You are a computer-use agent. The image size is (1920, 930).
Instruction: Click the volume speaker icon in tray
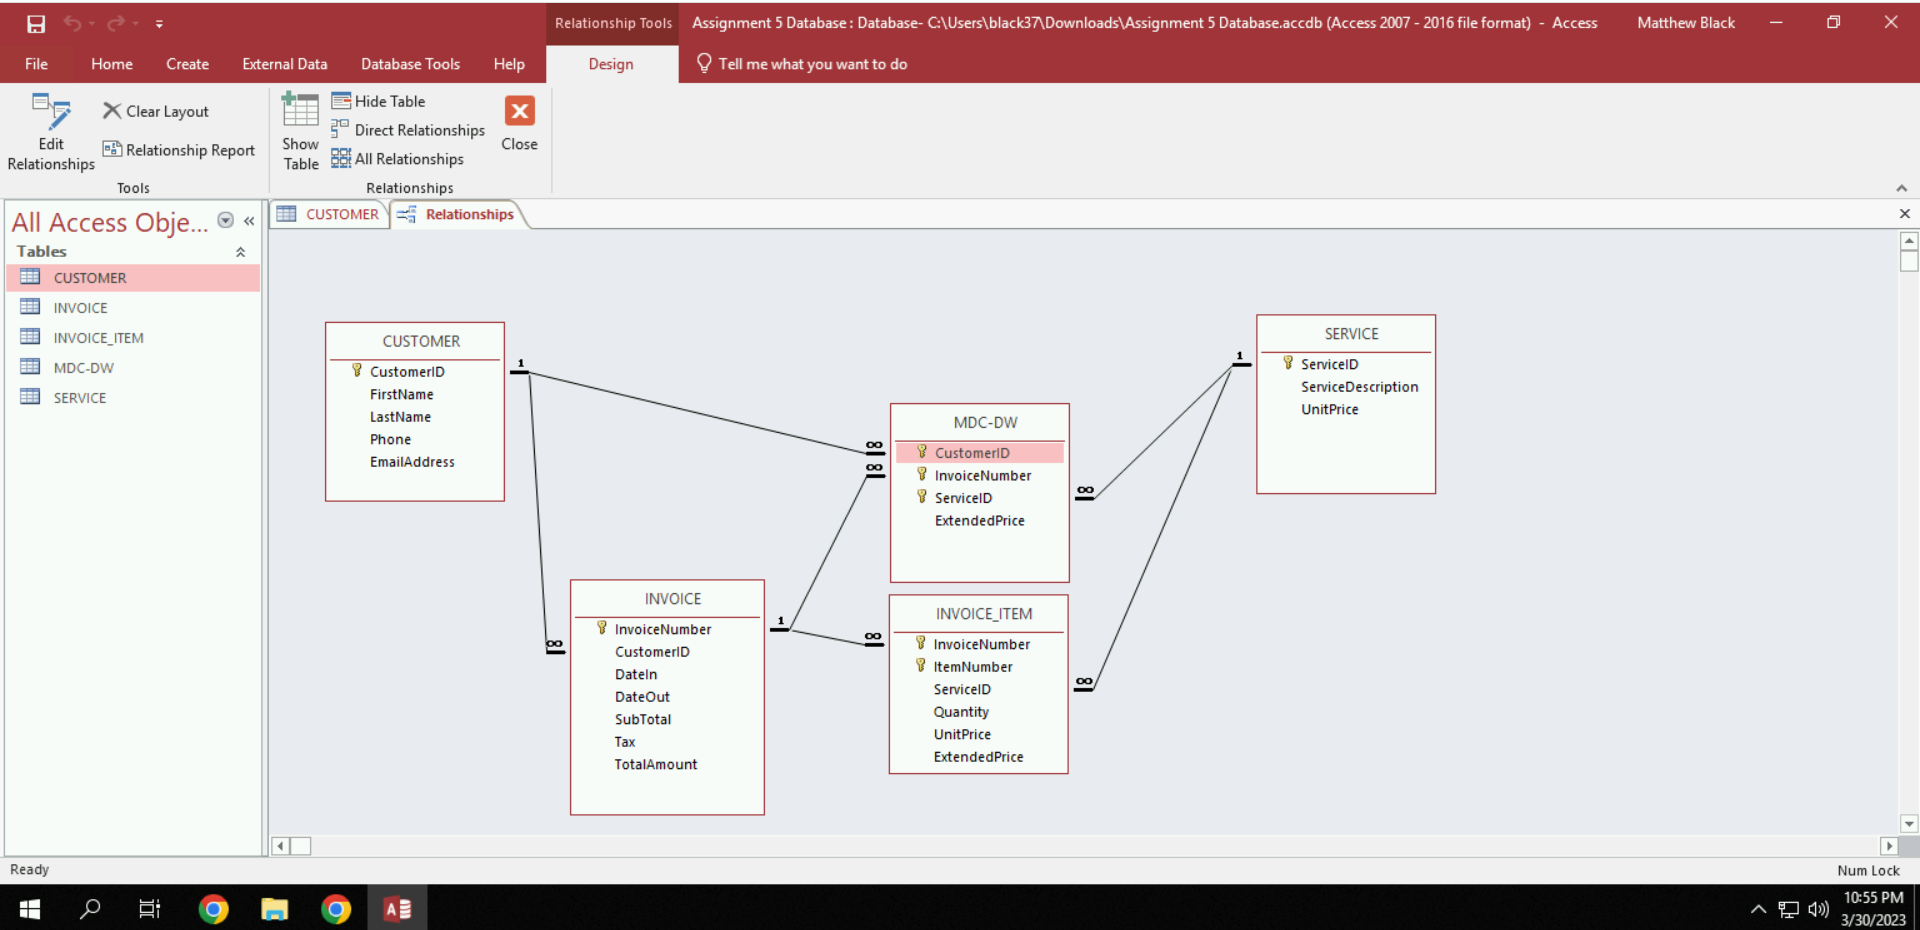1818,909
